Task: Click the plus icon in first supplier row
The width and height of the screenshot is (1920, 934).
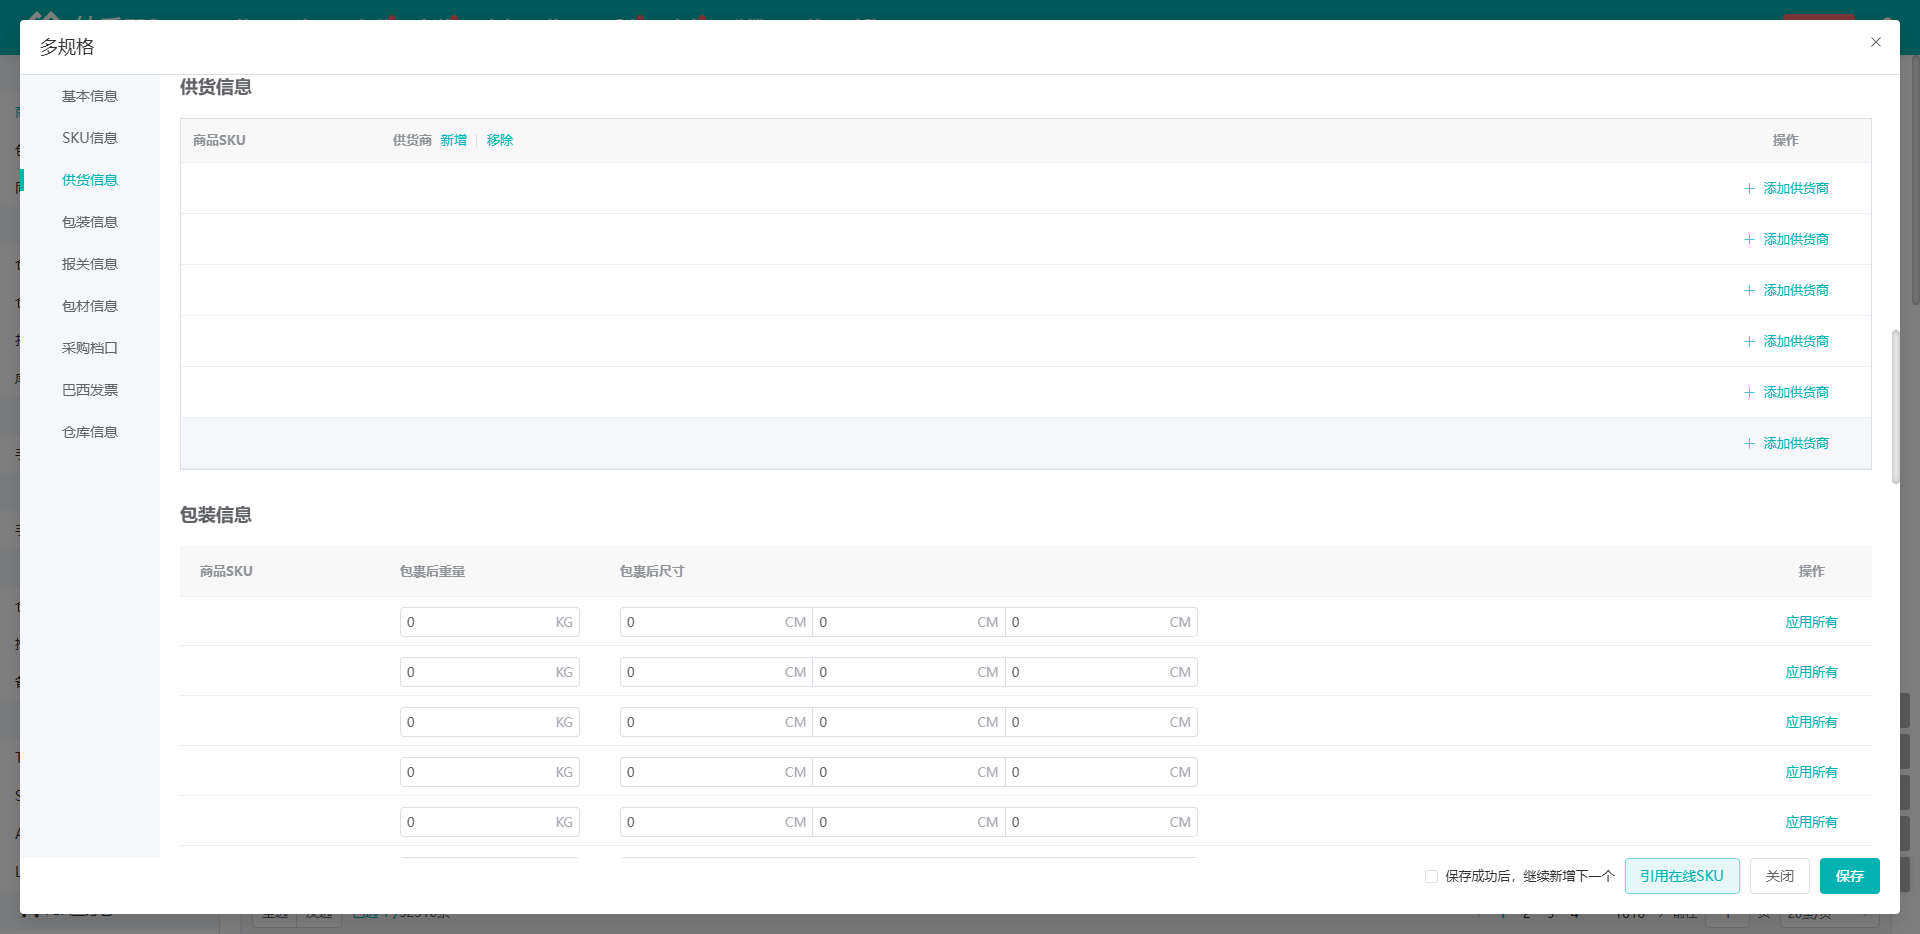Action: (x=1749, y=188)
